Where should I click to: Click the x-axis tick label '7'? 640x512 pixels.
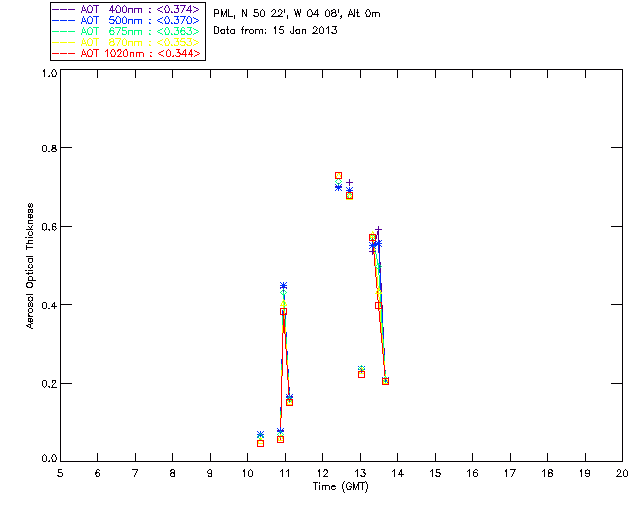click(135, 473)
